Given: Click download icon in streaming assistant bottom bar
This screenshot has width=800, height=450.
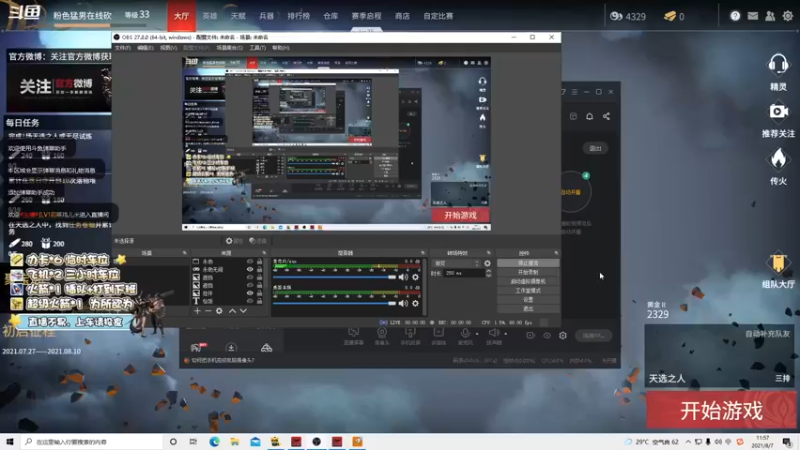Looking at the screenshot, I should coord(231,348).
